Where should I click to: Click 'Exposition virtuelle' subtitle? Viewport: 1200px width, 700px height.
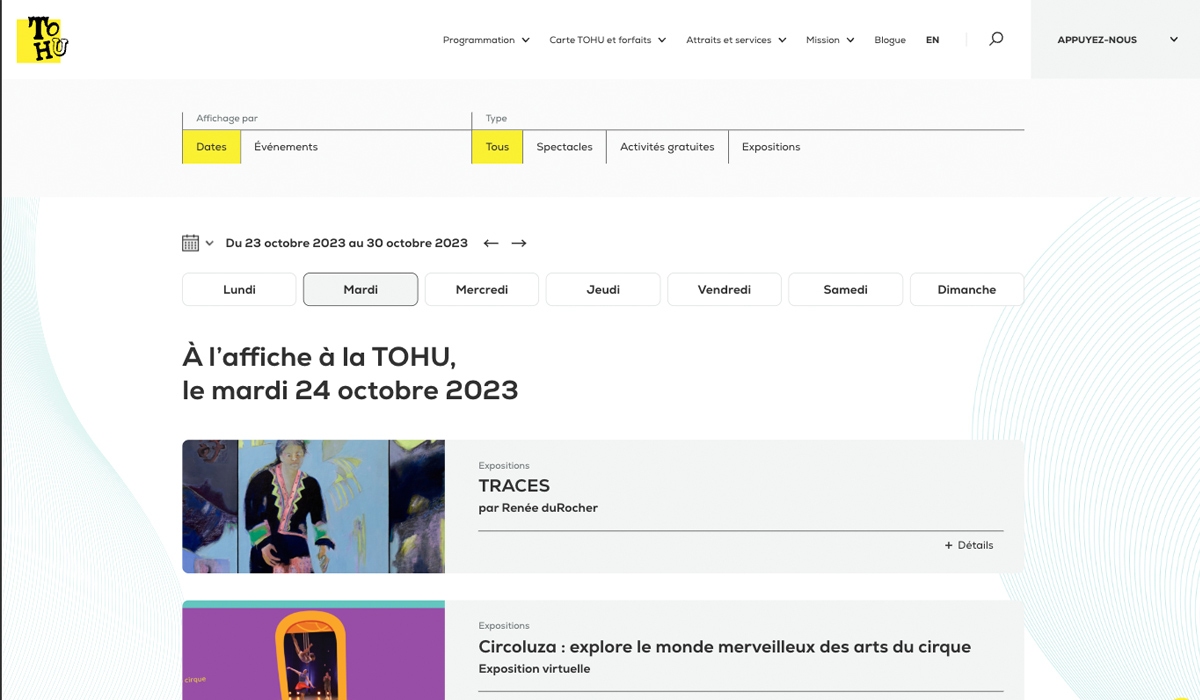(534, 669)
